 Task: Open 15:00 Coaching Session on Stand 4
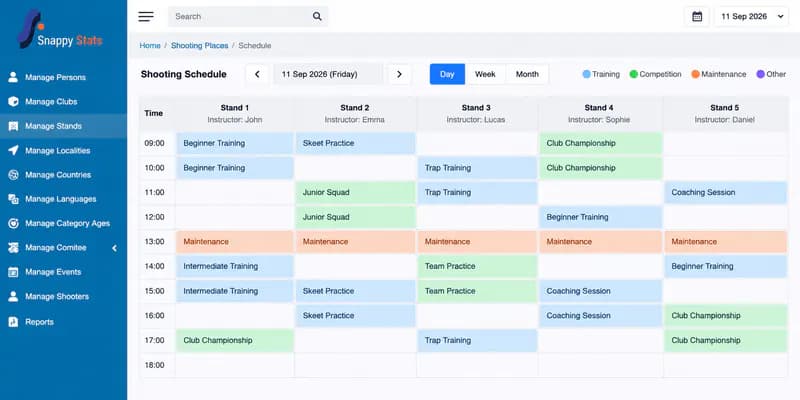pos(601,291)
